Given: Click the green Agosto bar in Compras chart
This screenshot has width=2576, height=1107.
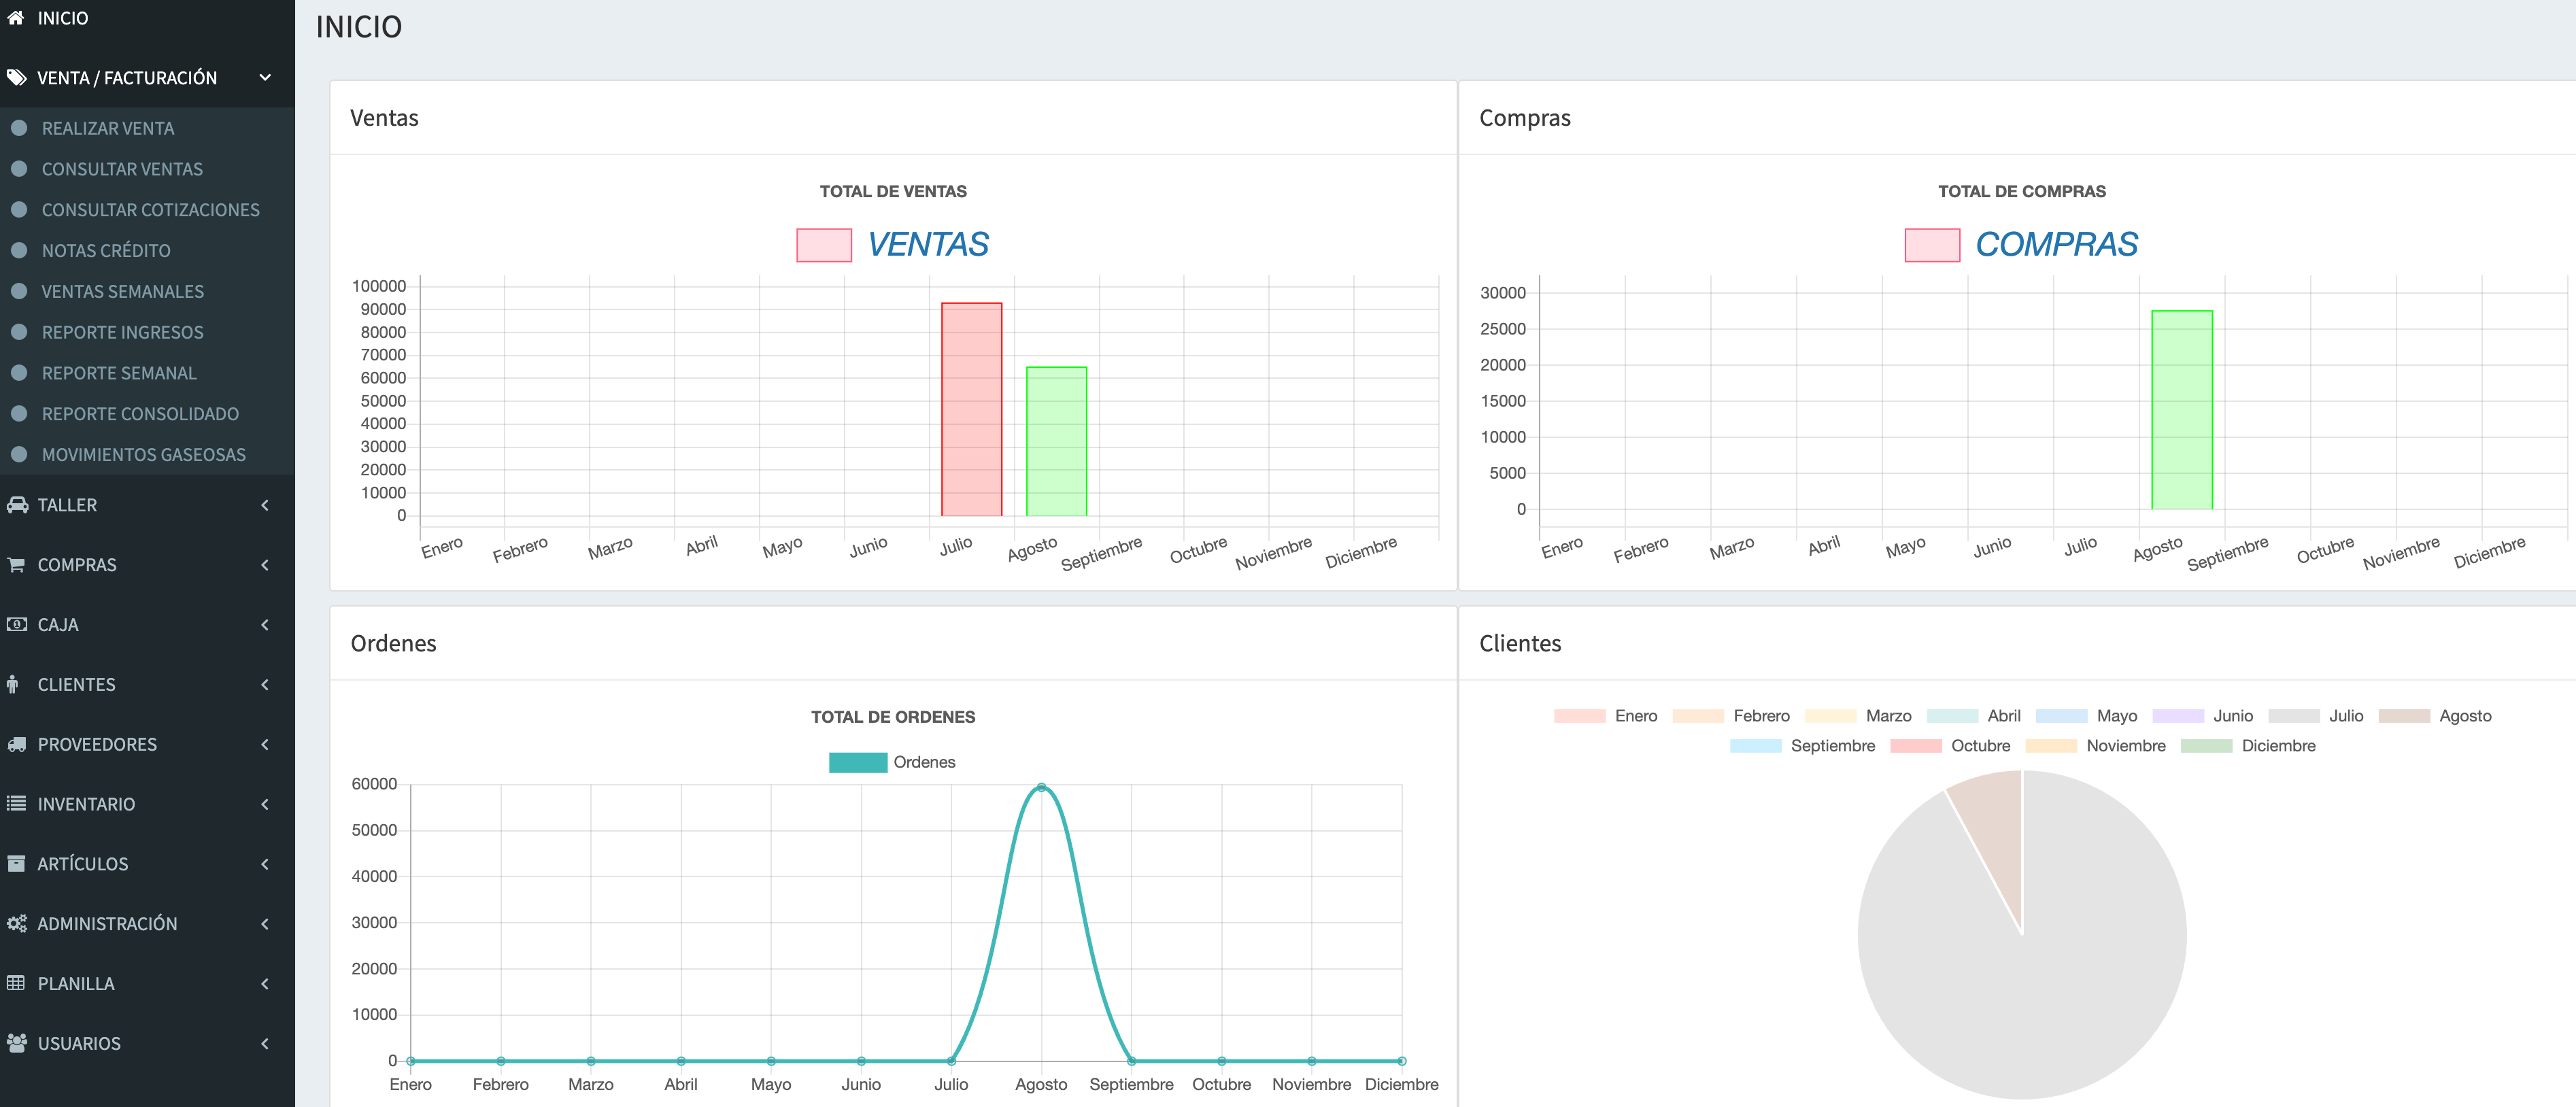Looking at the screenshot, I should 2182,410.
